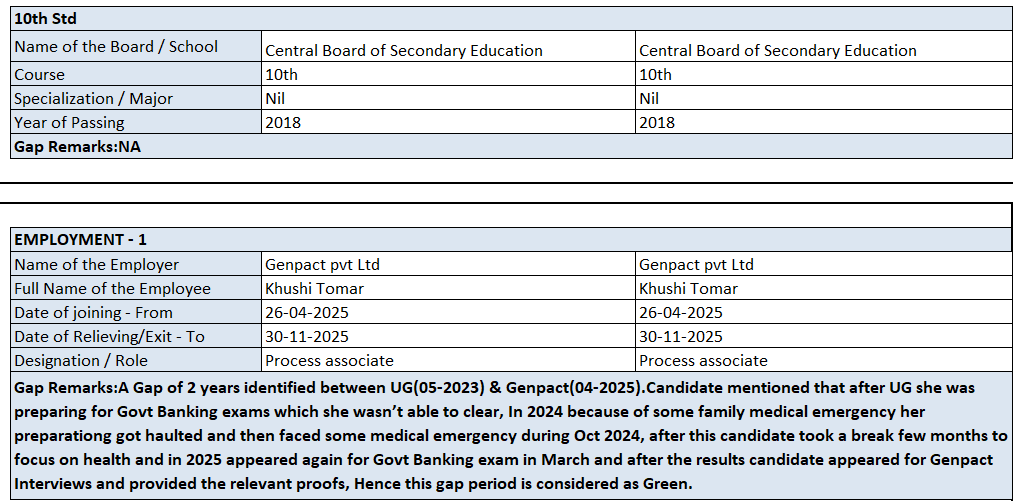Select the EMPLOYMENT - 1 header row

point(80,240)
